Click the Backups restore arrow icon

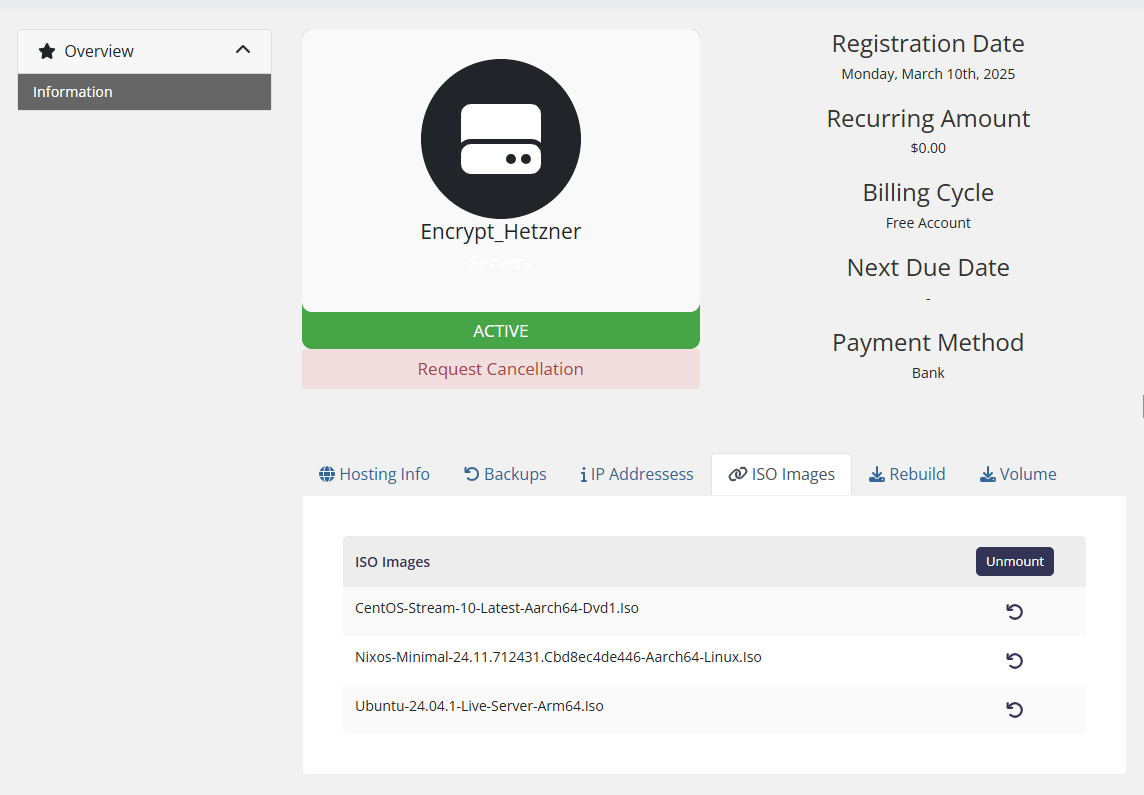pos(471,474)
